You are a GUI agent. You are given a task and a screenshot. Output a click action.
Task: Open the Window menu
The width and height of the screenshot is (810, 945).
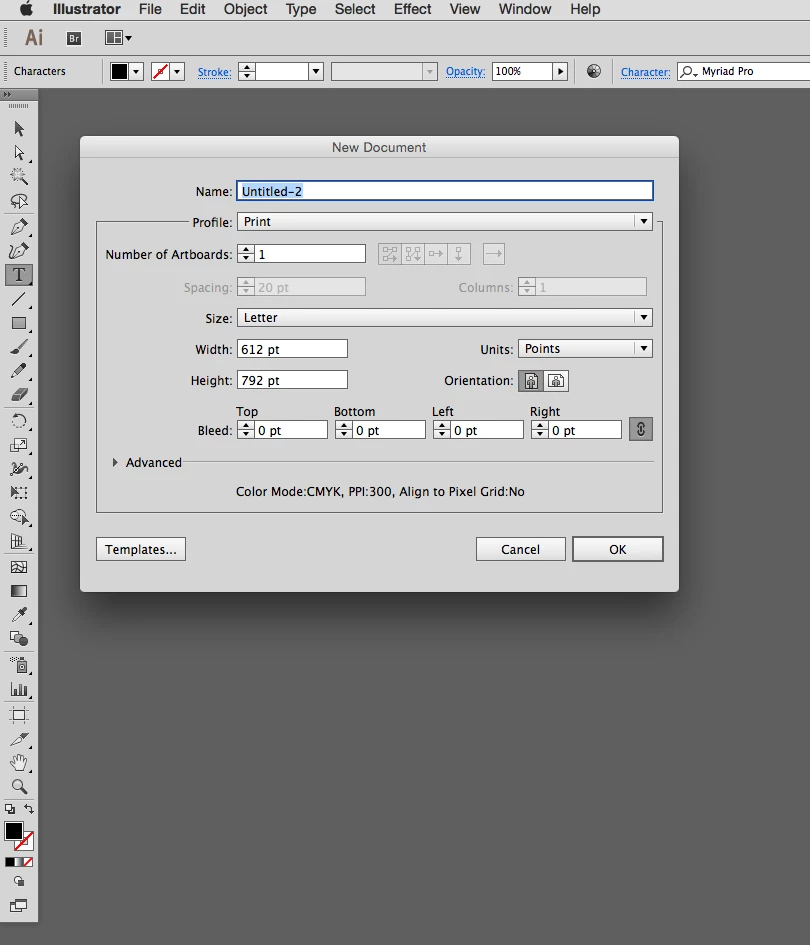(524, 9)
